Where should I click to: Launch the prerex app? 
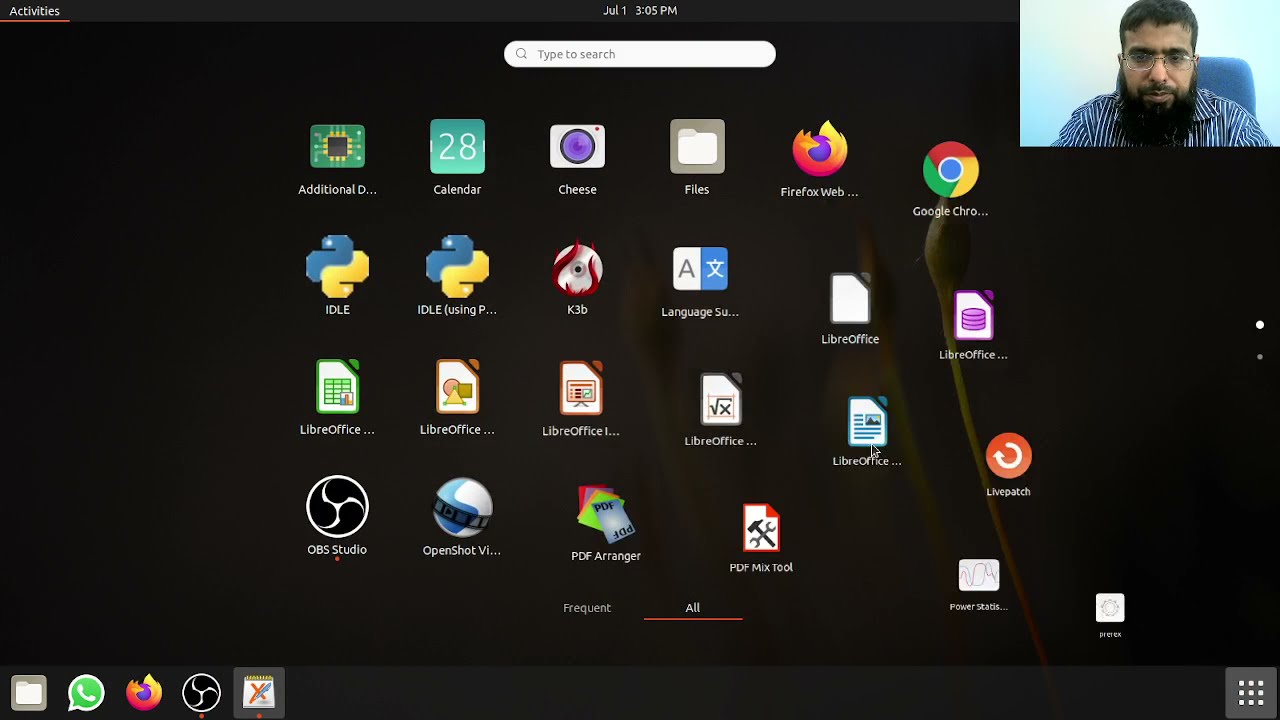point(1110,608)
